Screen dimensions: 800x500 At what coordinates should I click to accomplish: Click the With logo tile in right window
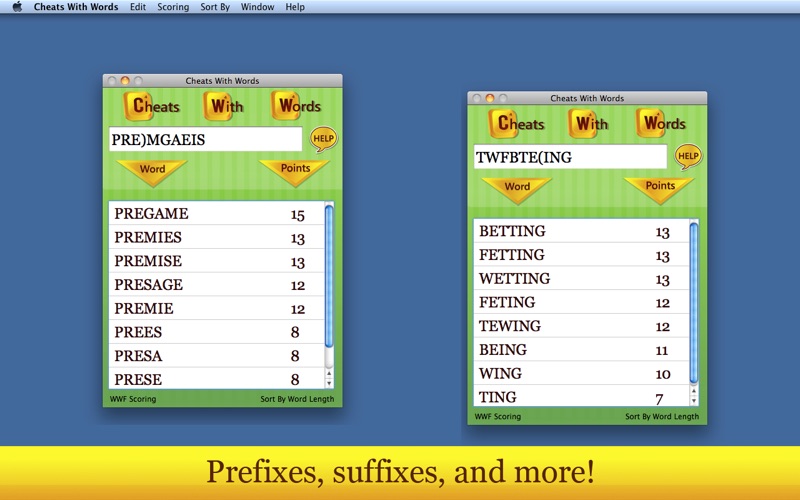588,123
